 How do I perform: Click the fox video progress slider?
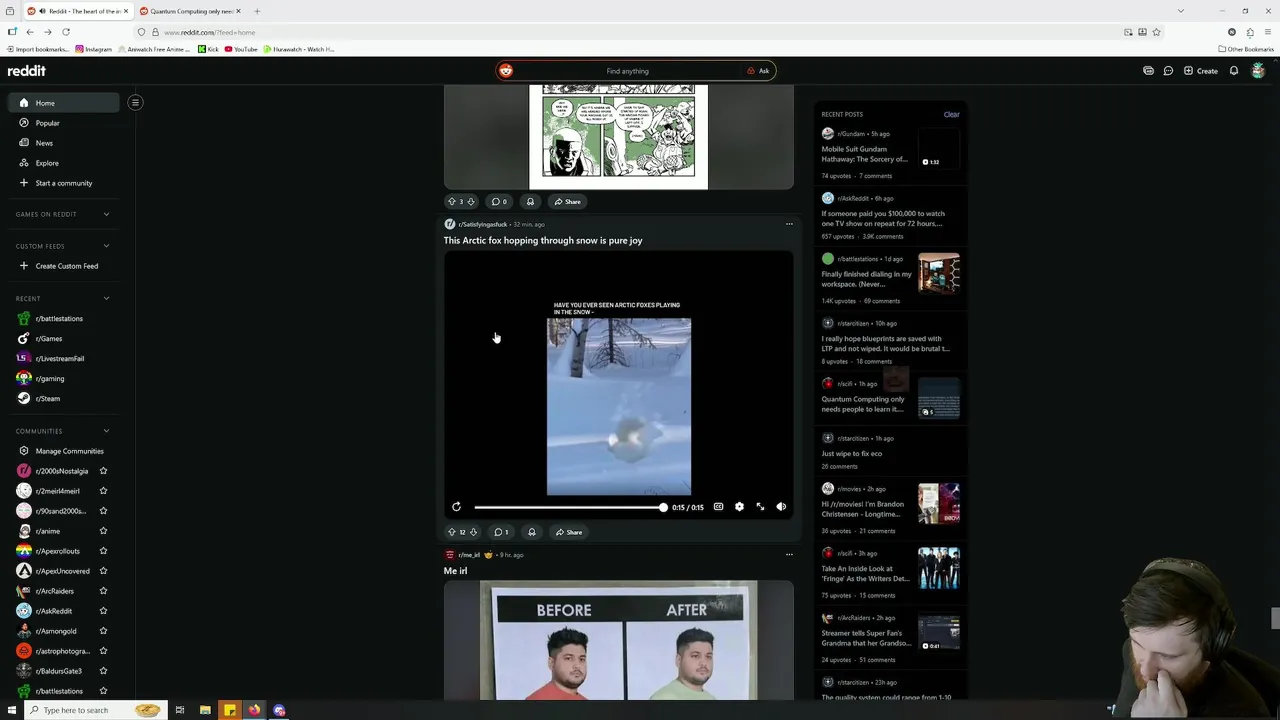click(570, 507)
